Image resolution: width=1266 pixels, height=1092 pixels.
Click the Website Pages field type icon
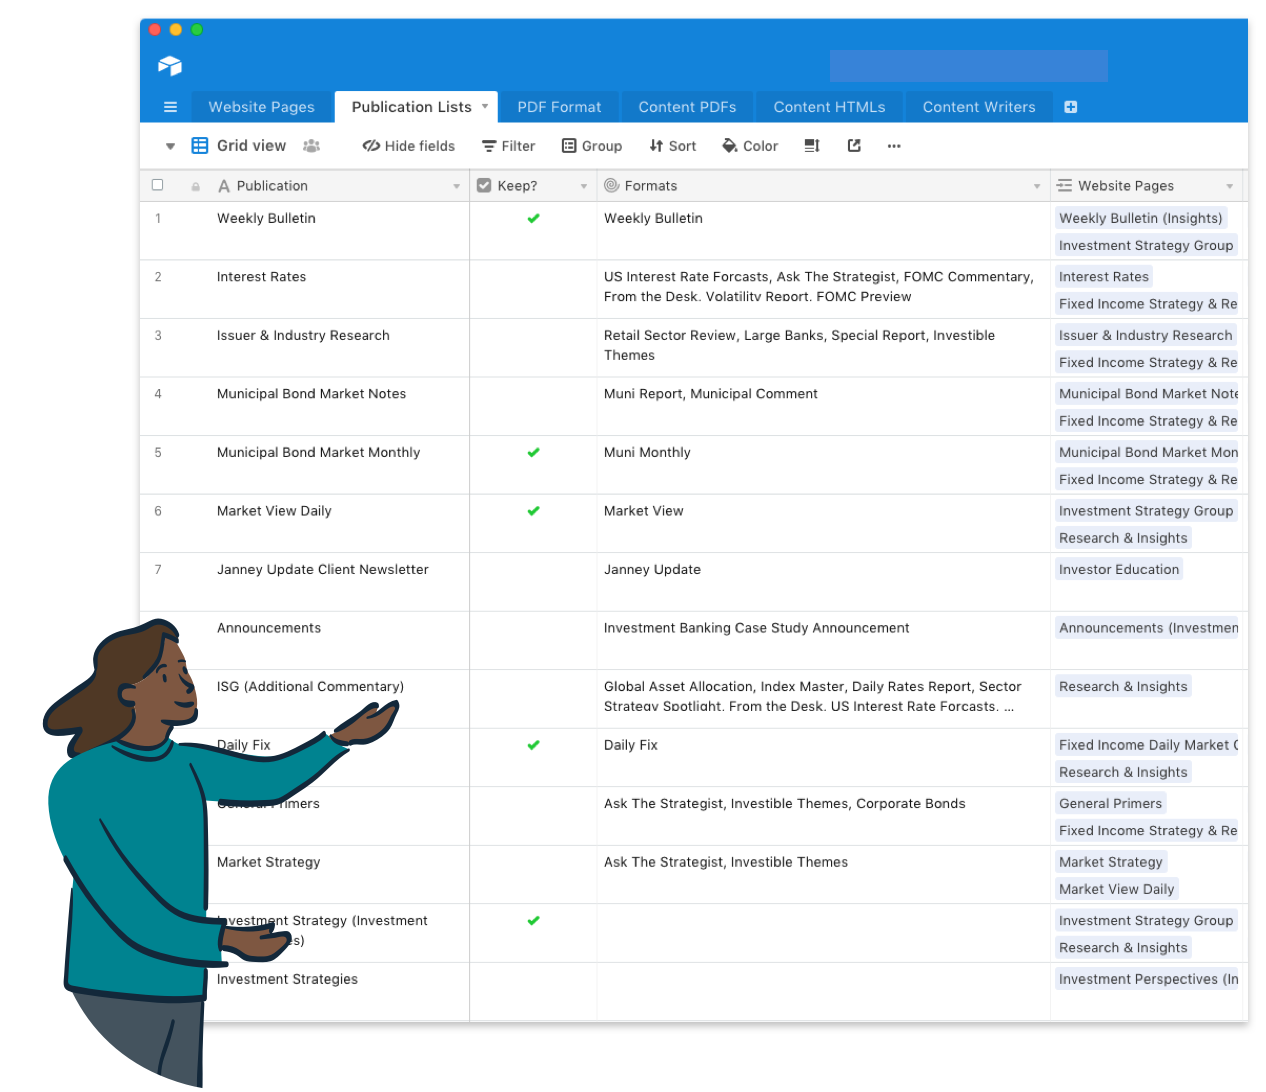coord(1065,186)
